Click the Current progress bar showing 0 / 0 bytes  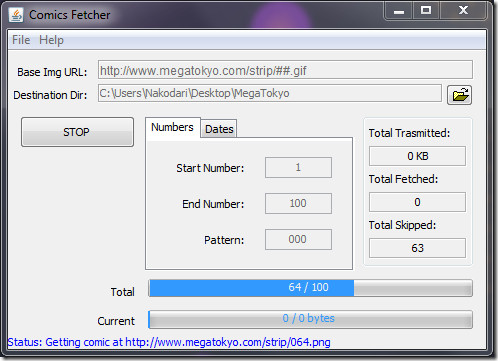[310, 319]
